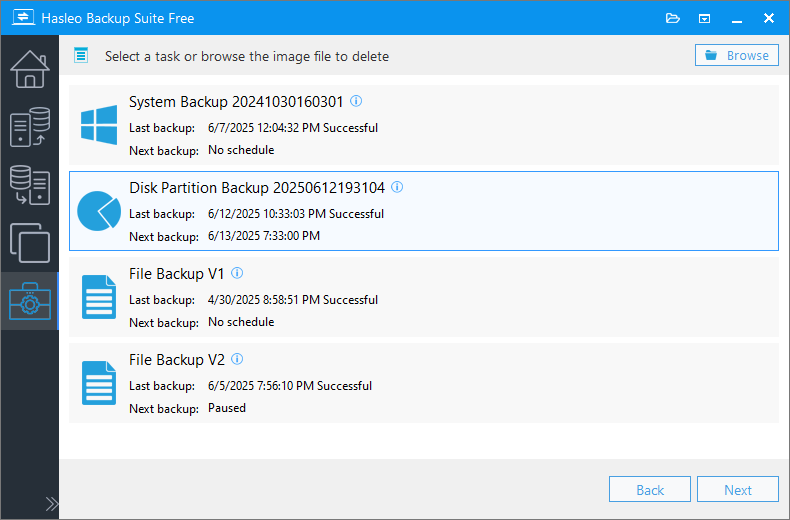This screenshot has height=520, width=790.
Task: Open the Backup sidebar section
Action: (x=30, y=127)
